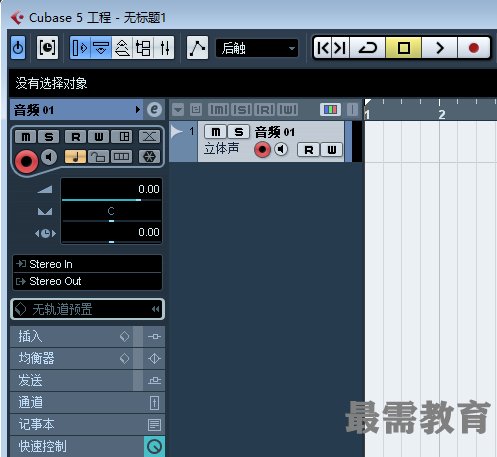Start playback with the Play button
This screenshot has height=457, width=497.
(440, 48)
